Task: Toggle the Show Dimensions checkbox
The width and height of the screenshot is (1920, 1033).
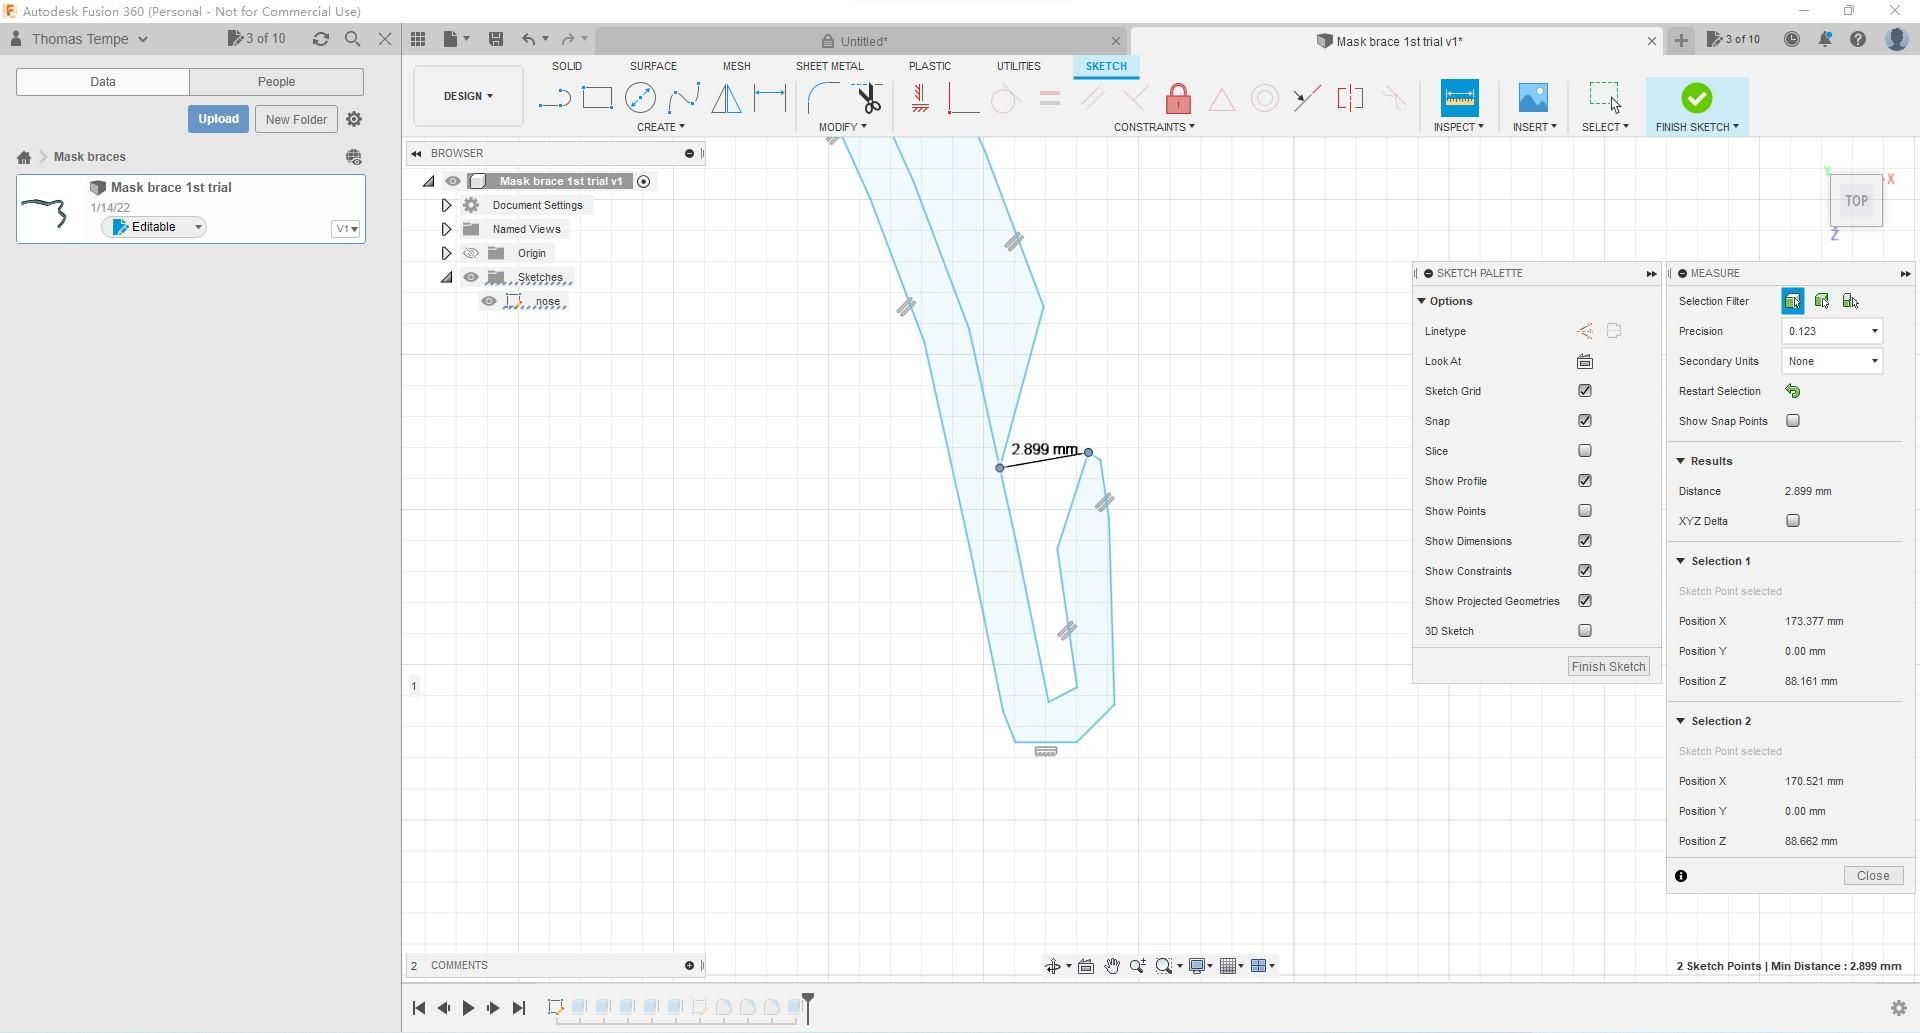Action: point(1585,541)
